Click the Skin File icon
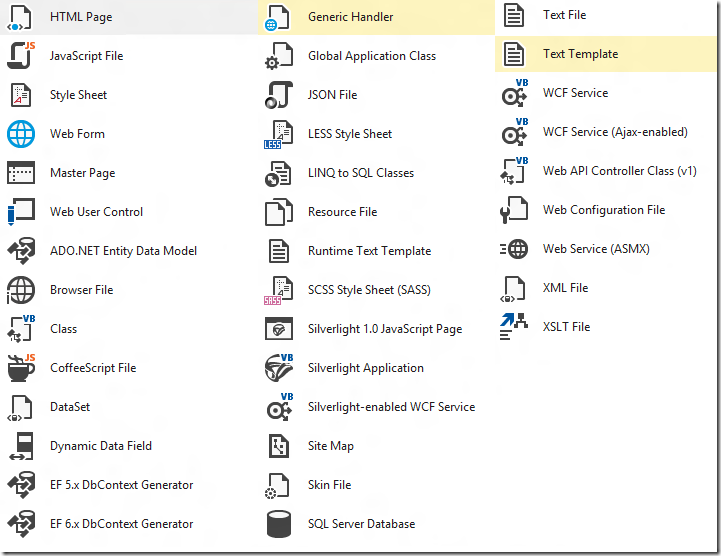Viewport: 721px width, 556px height. (277, 486)
